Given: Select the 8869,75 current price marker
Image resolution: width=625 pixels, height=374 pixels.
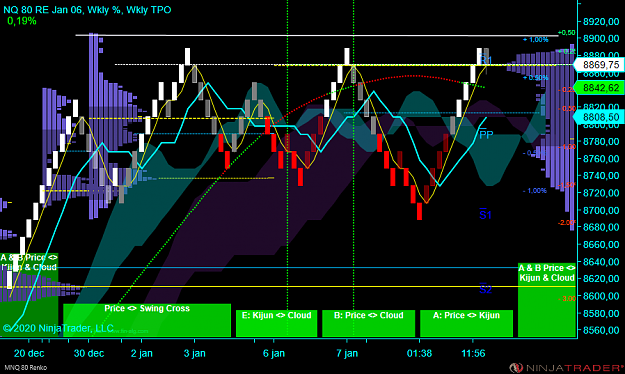Looking at the screenshot, I should pos(599,65).
